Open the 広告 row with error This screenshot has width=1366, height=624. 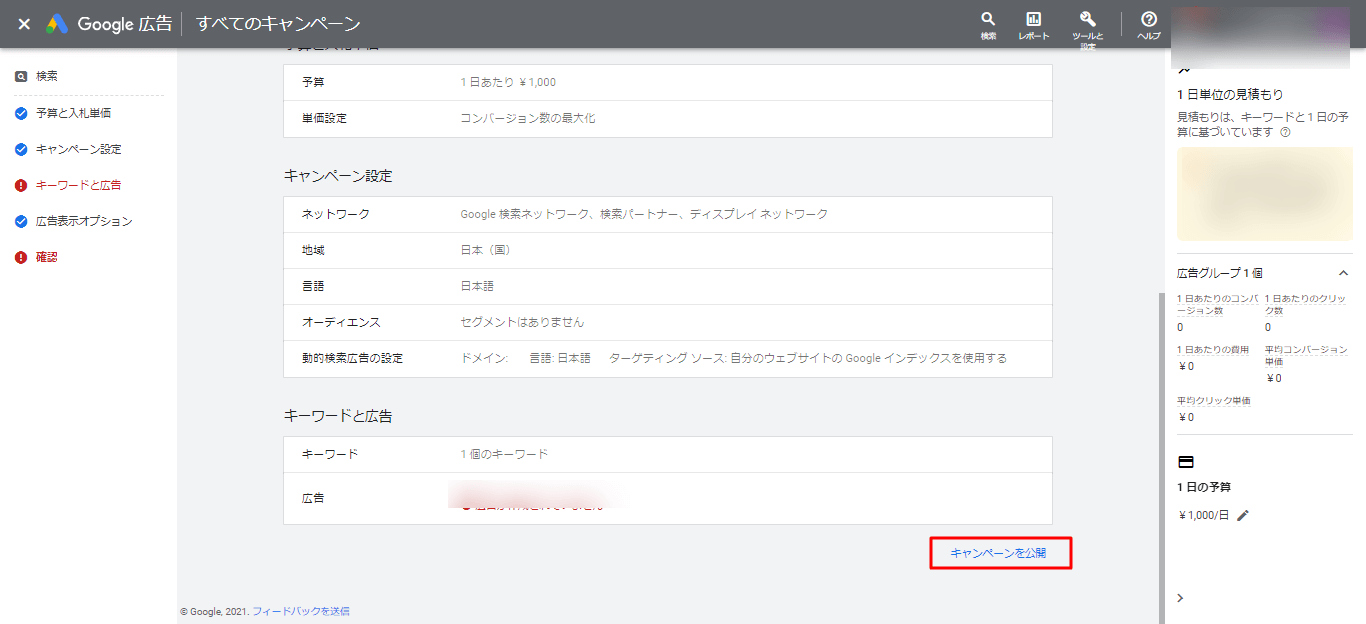coord(668,498)
